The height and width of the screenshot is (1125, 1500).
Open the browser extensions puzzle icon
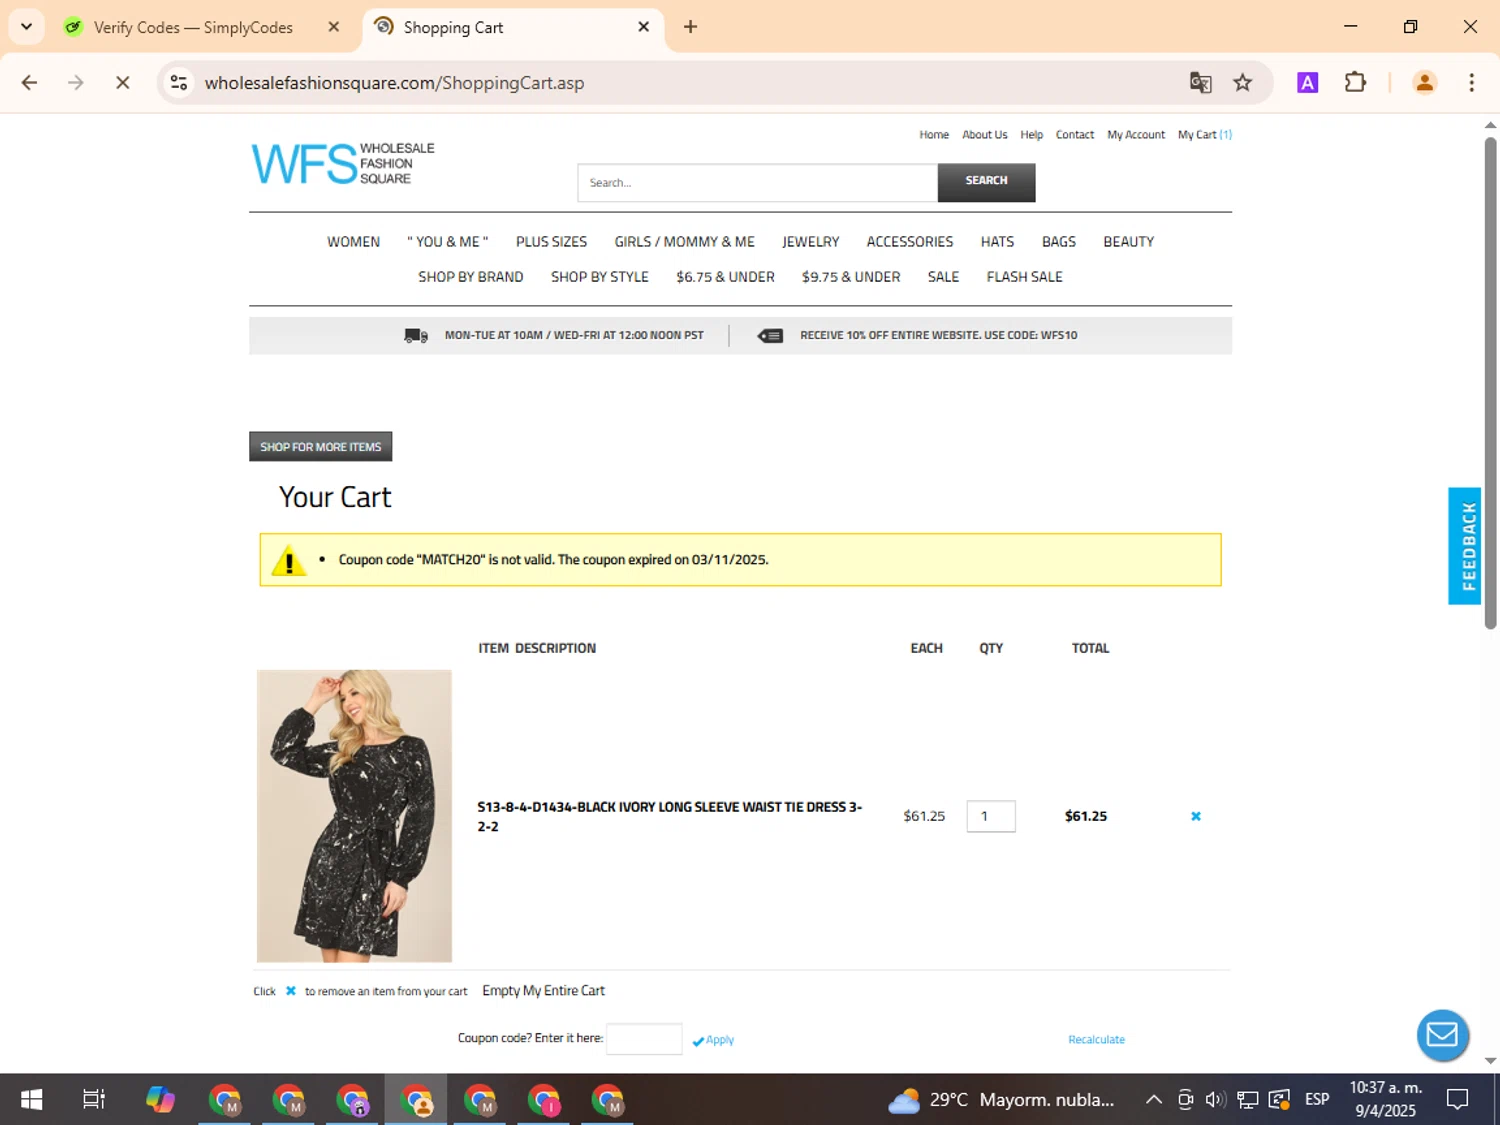point(1355,83)
